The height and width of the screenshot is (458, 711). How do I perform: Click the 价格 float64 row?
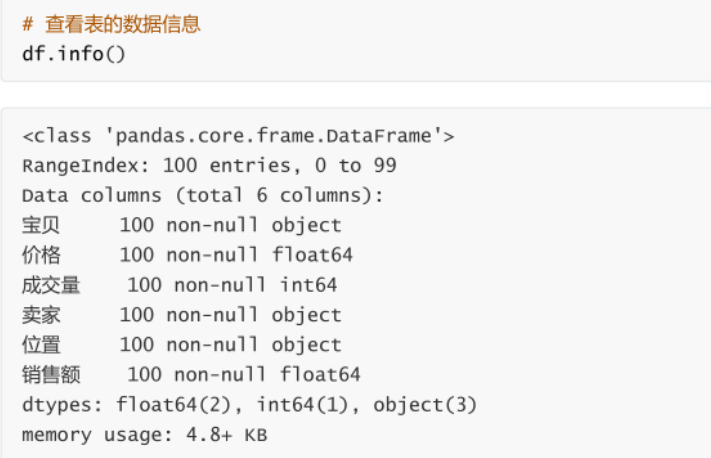[x=187, y=255]
